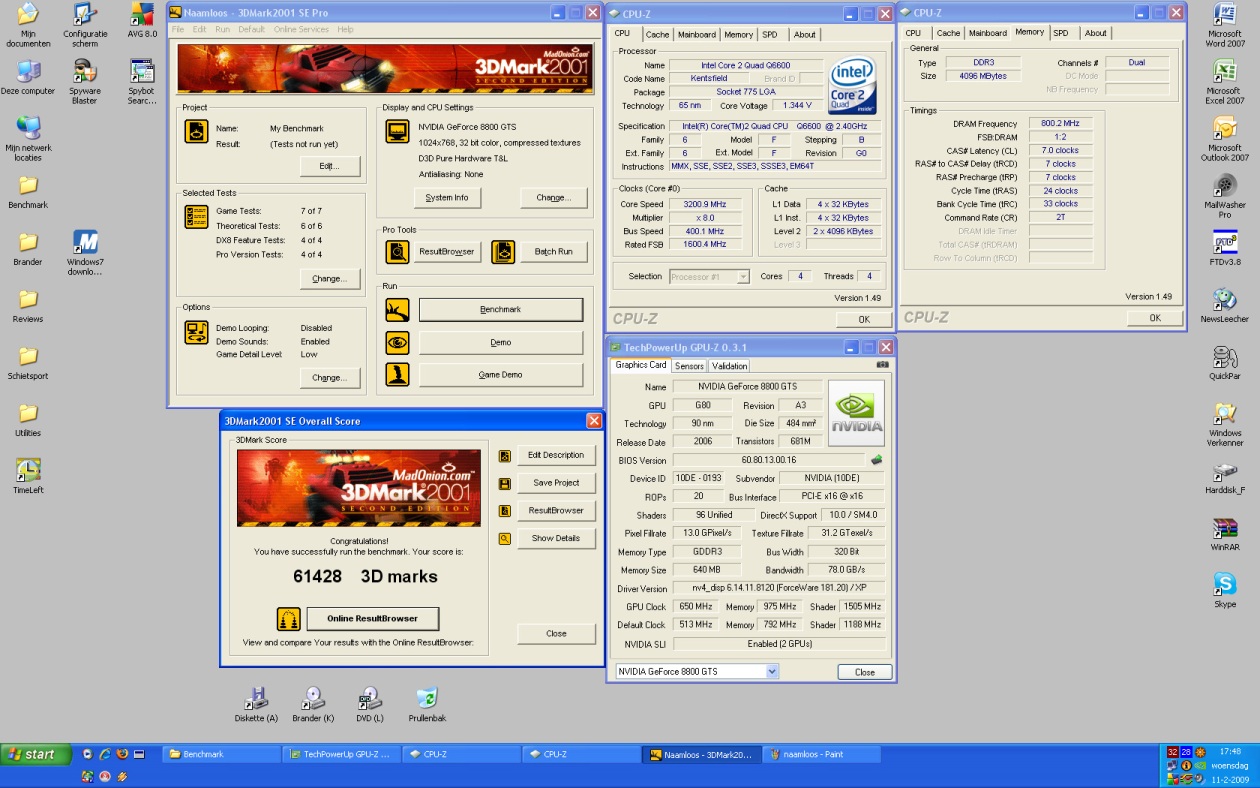Click the 61428 3D marks score text
This screenshot has height=788, width=1260.
click(365, 577)
